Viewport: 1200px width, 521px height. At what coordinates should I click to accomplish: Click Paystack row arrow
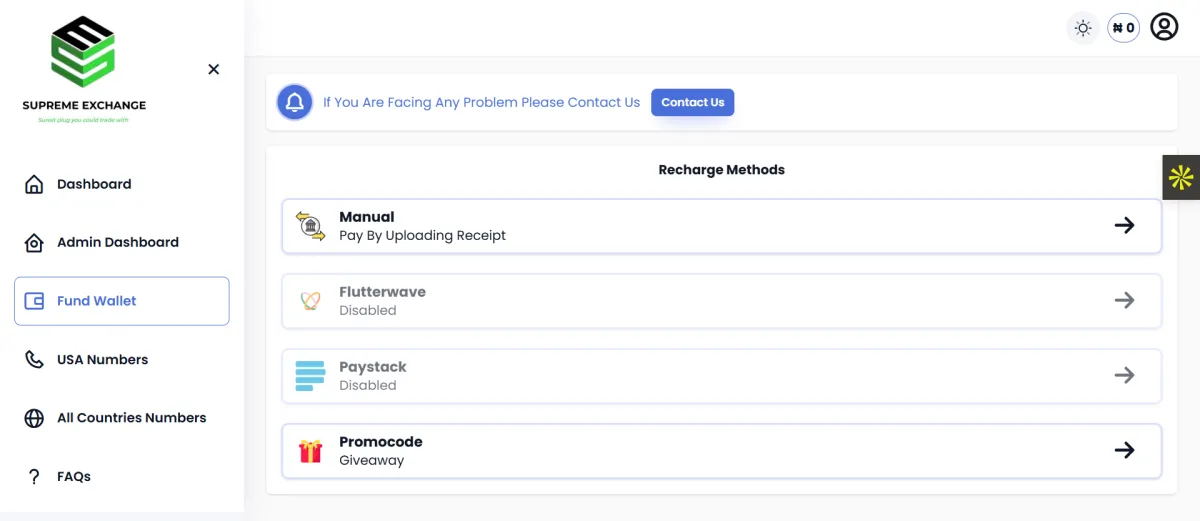click(1124, 375)
